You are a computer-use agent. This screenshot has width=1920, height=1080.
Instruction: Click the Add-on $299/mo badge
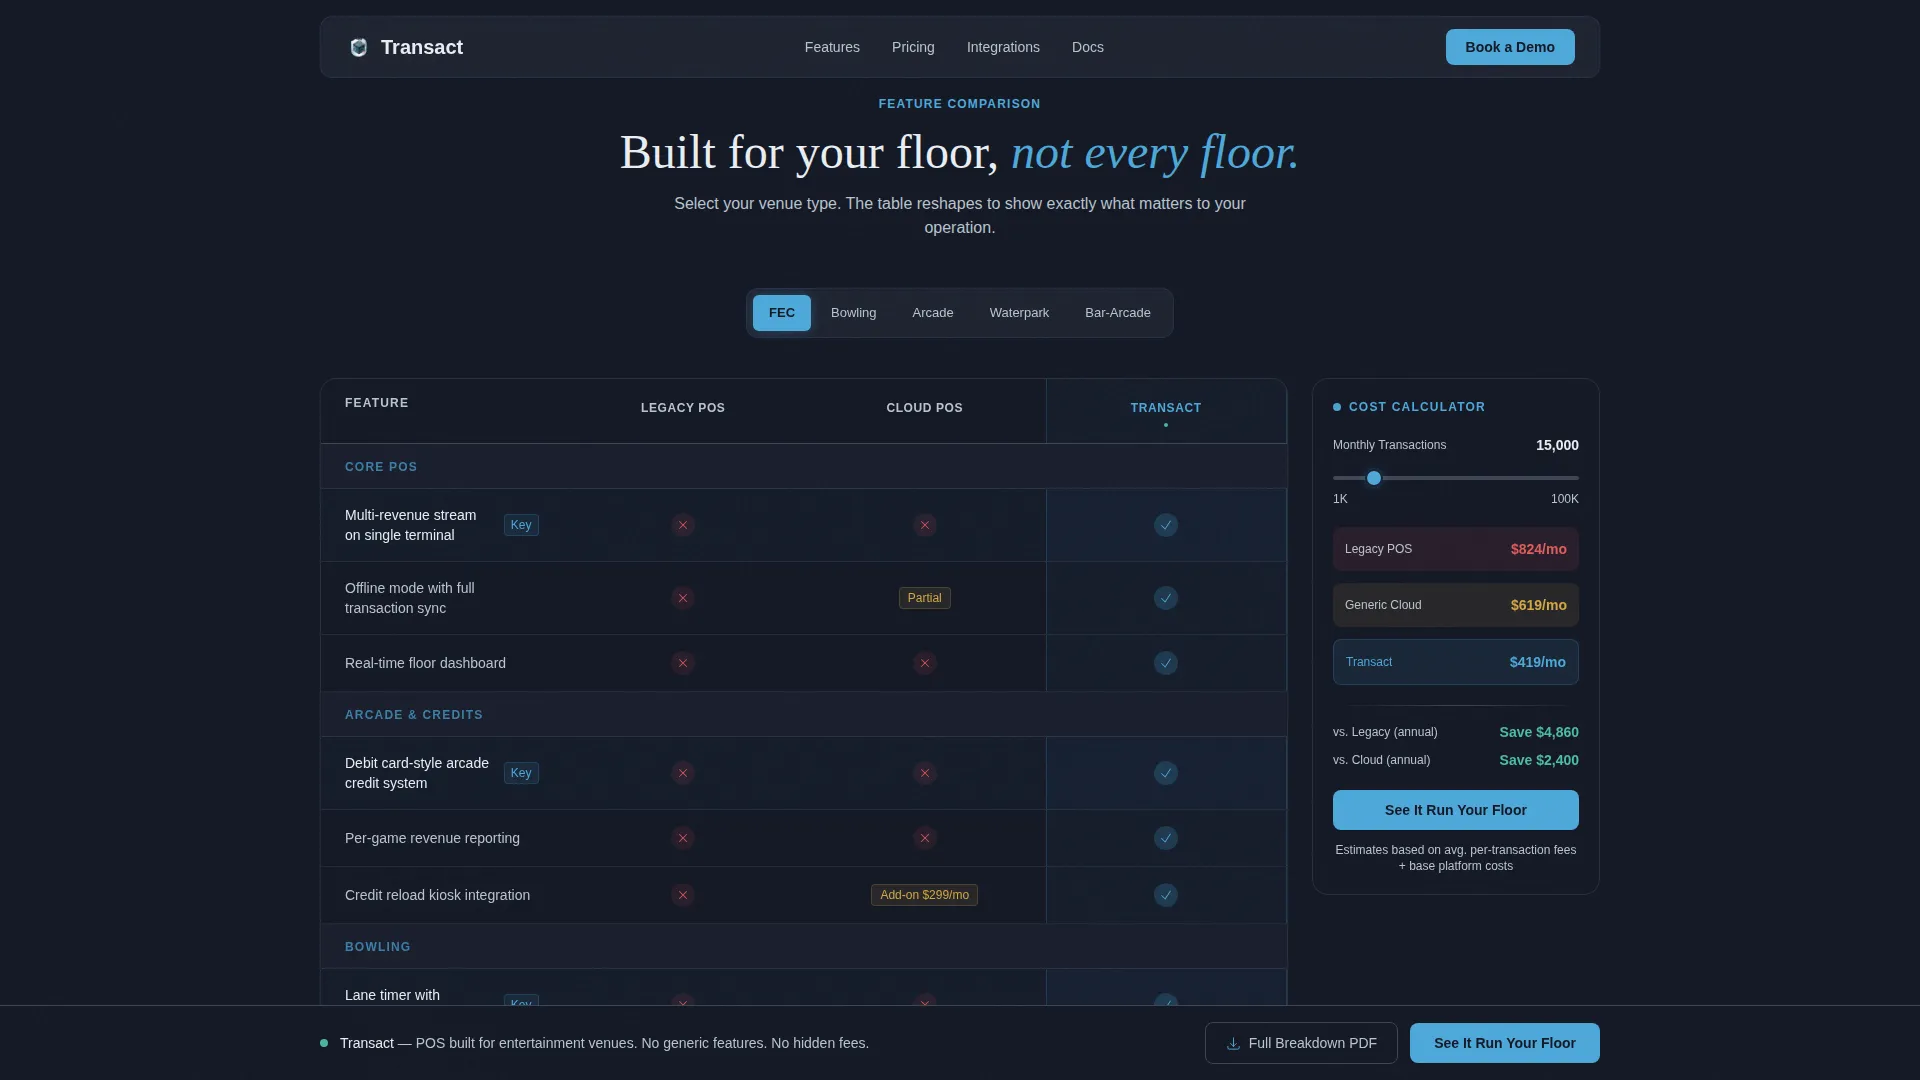click(925, 895)
